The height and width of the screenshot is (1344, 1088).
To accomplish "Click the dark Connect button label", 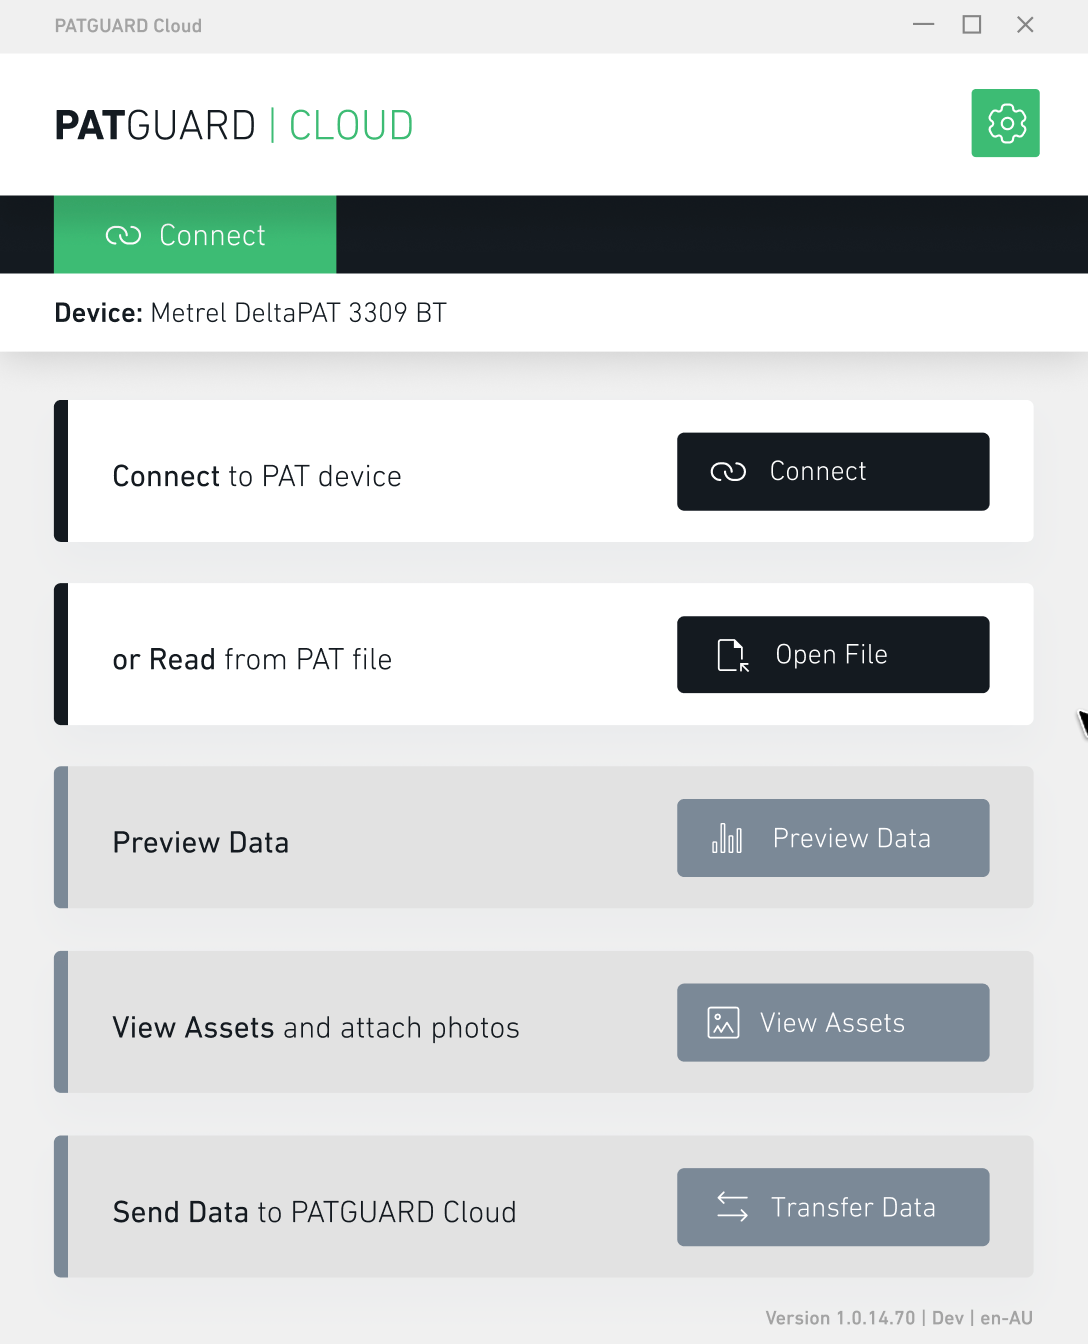I will point(818,471).
